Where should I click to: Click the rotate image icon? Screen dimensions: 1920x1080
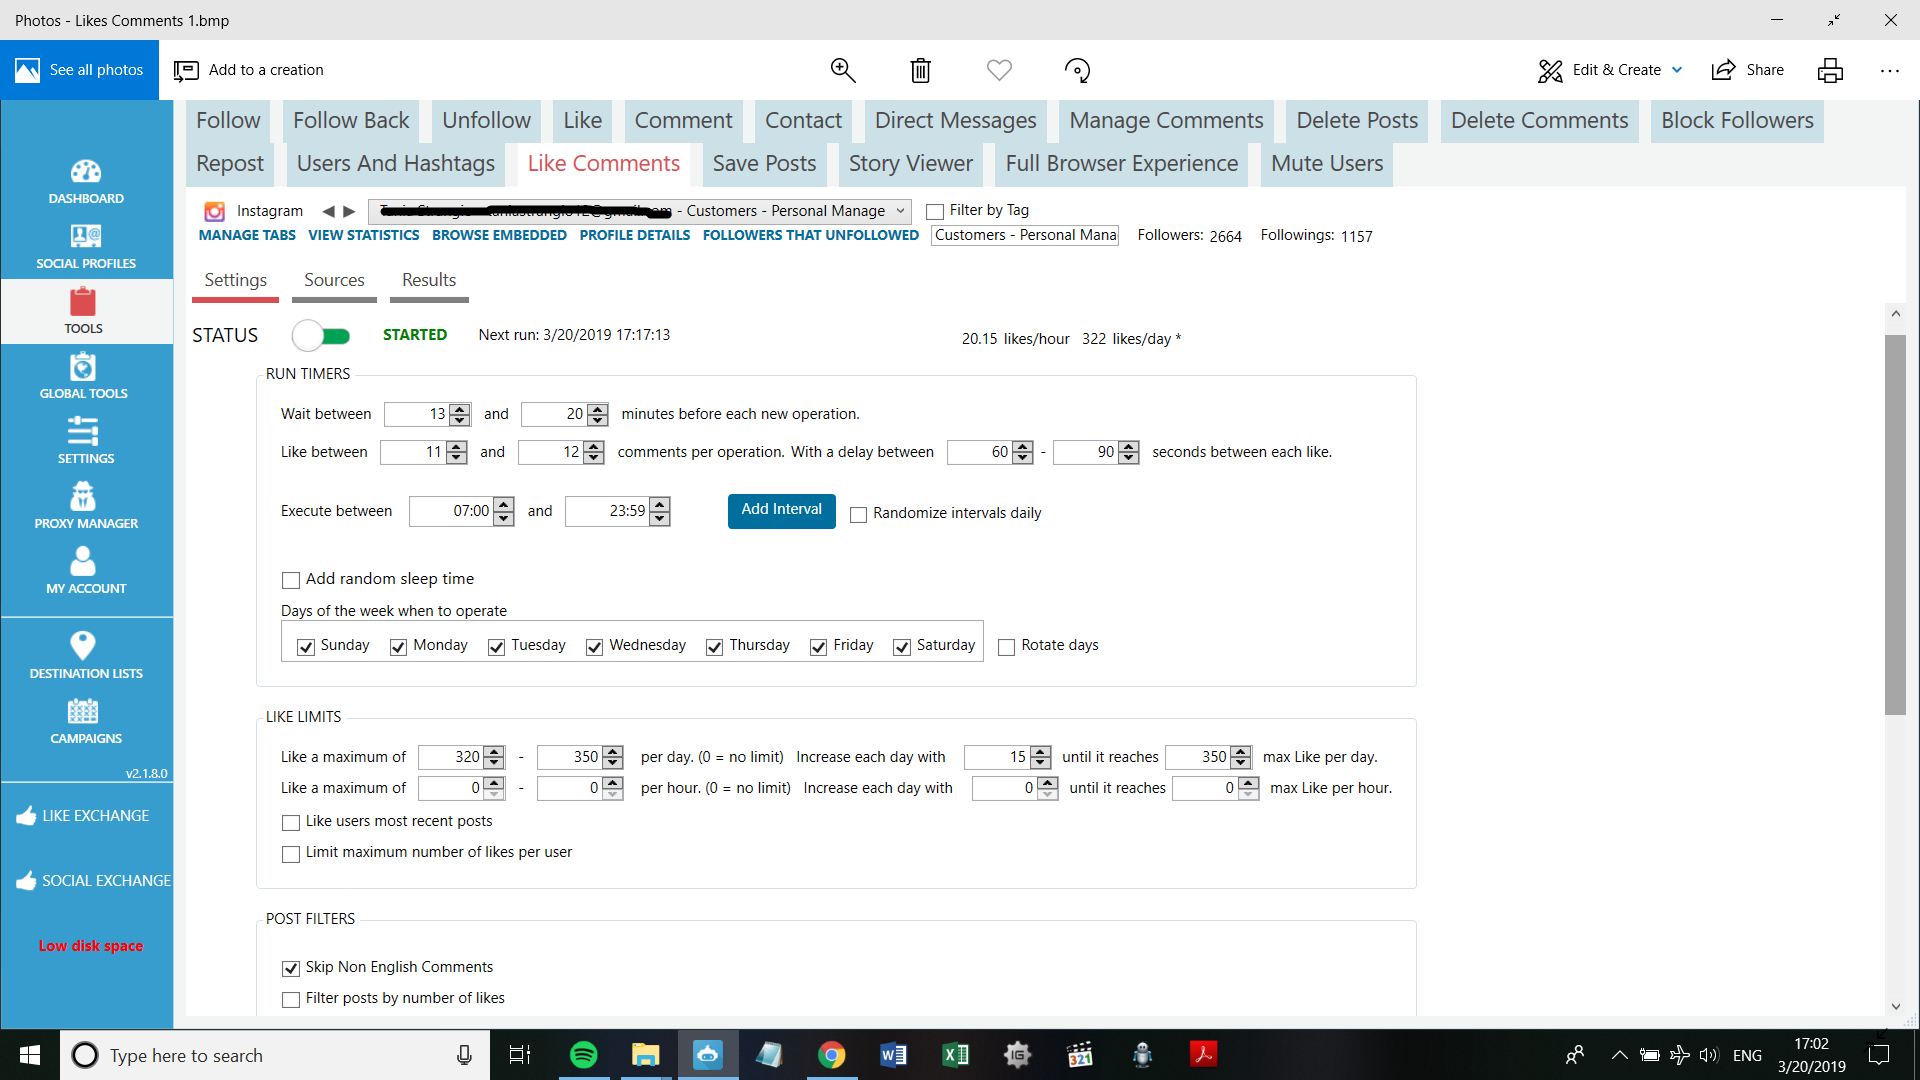1077,70
